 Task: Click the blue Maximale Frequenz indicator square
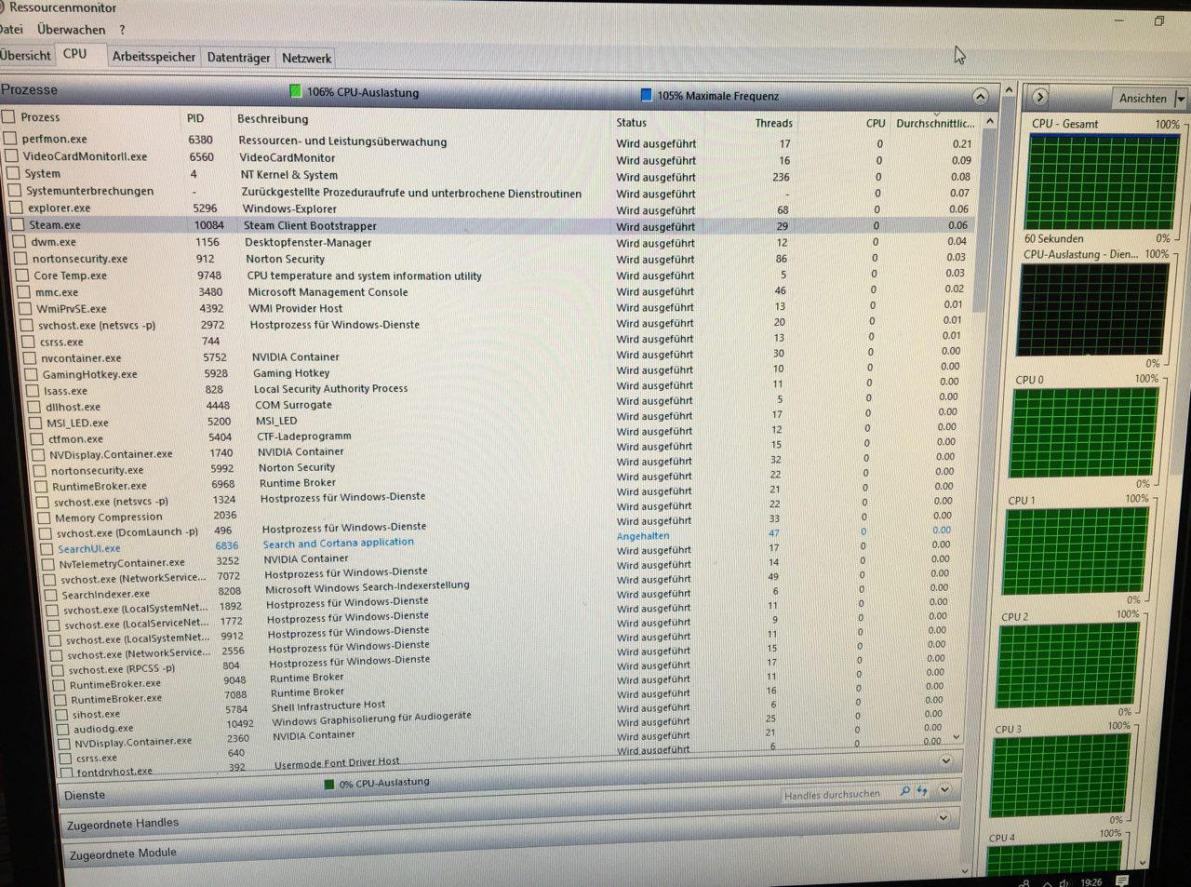646,95
